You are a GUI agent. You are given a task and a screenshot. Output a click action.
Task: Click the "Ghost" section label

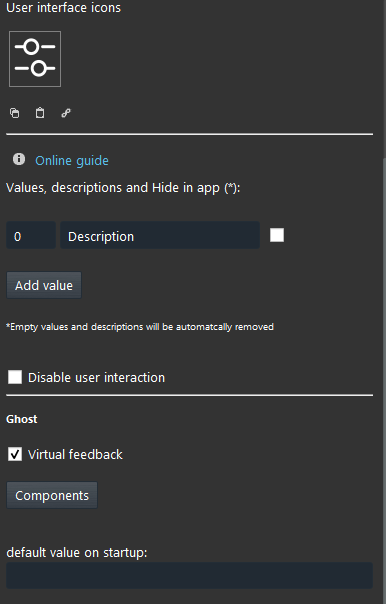coord(22,419)
